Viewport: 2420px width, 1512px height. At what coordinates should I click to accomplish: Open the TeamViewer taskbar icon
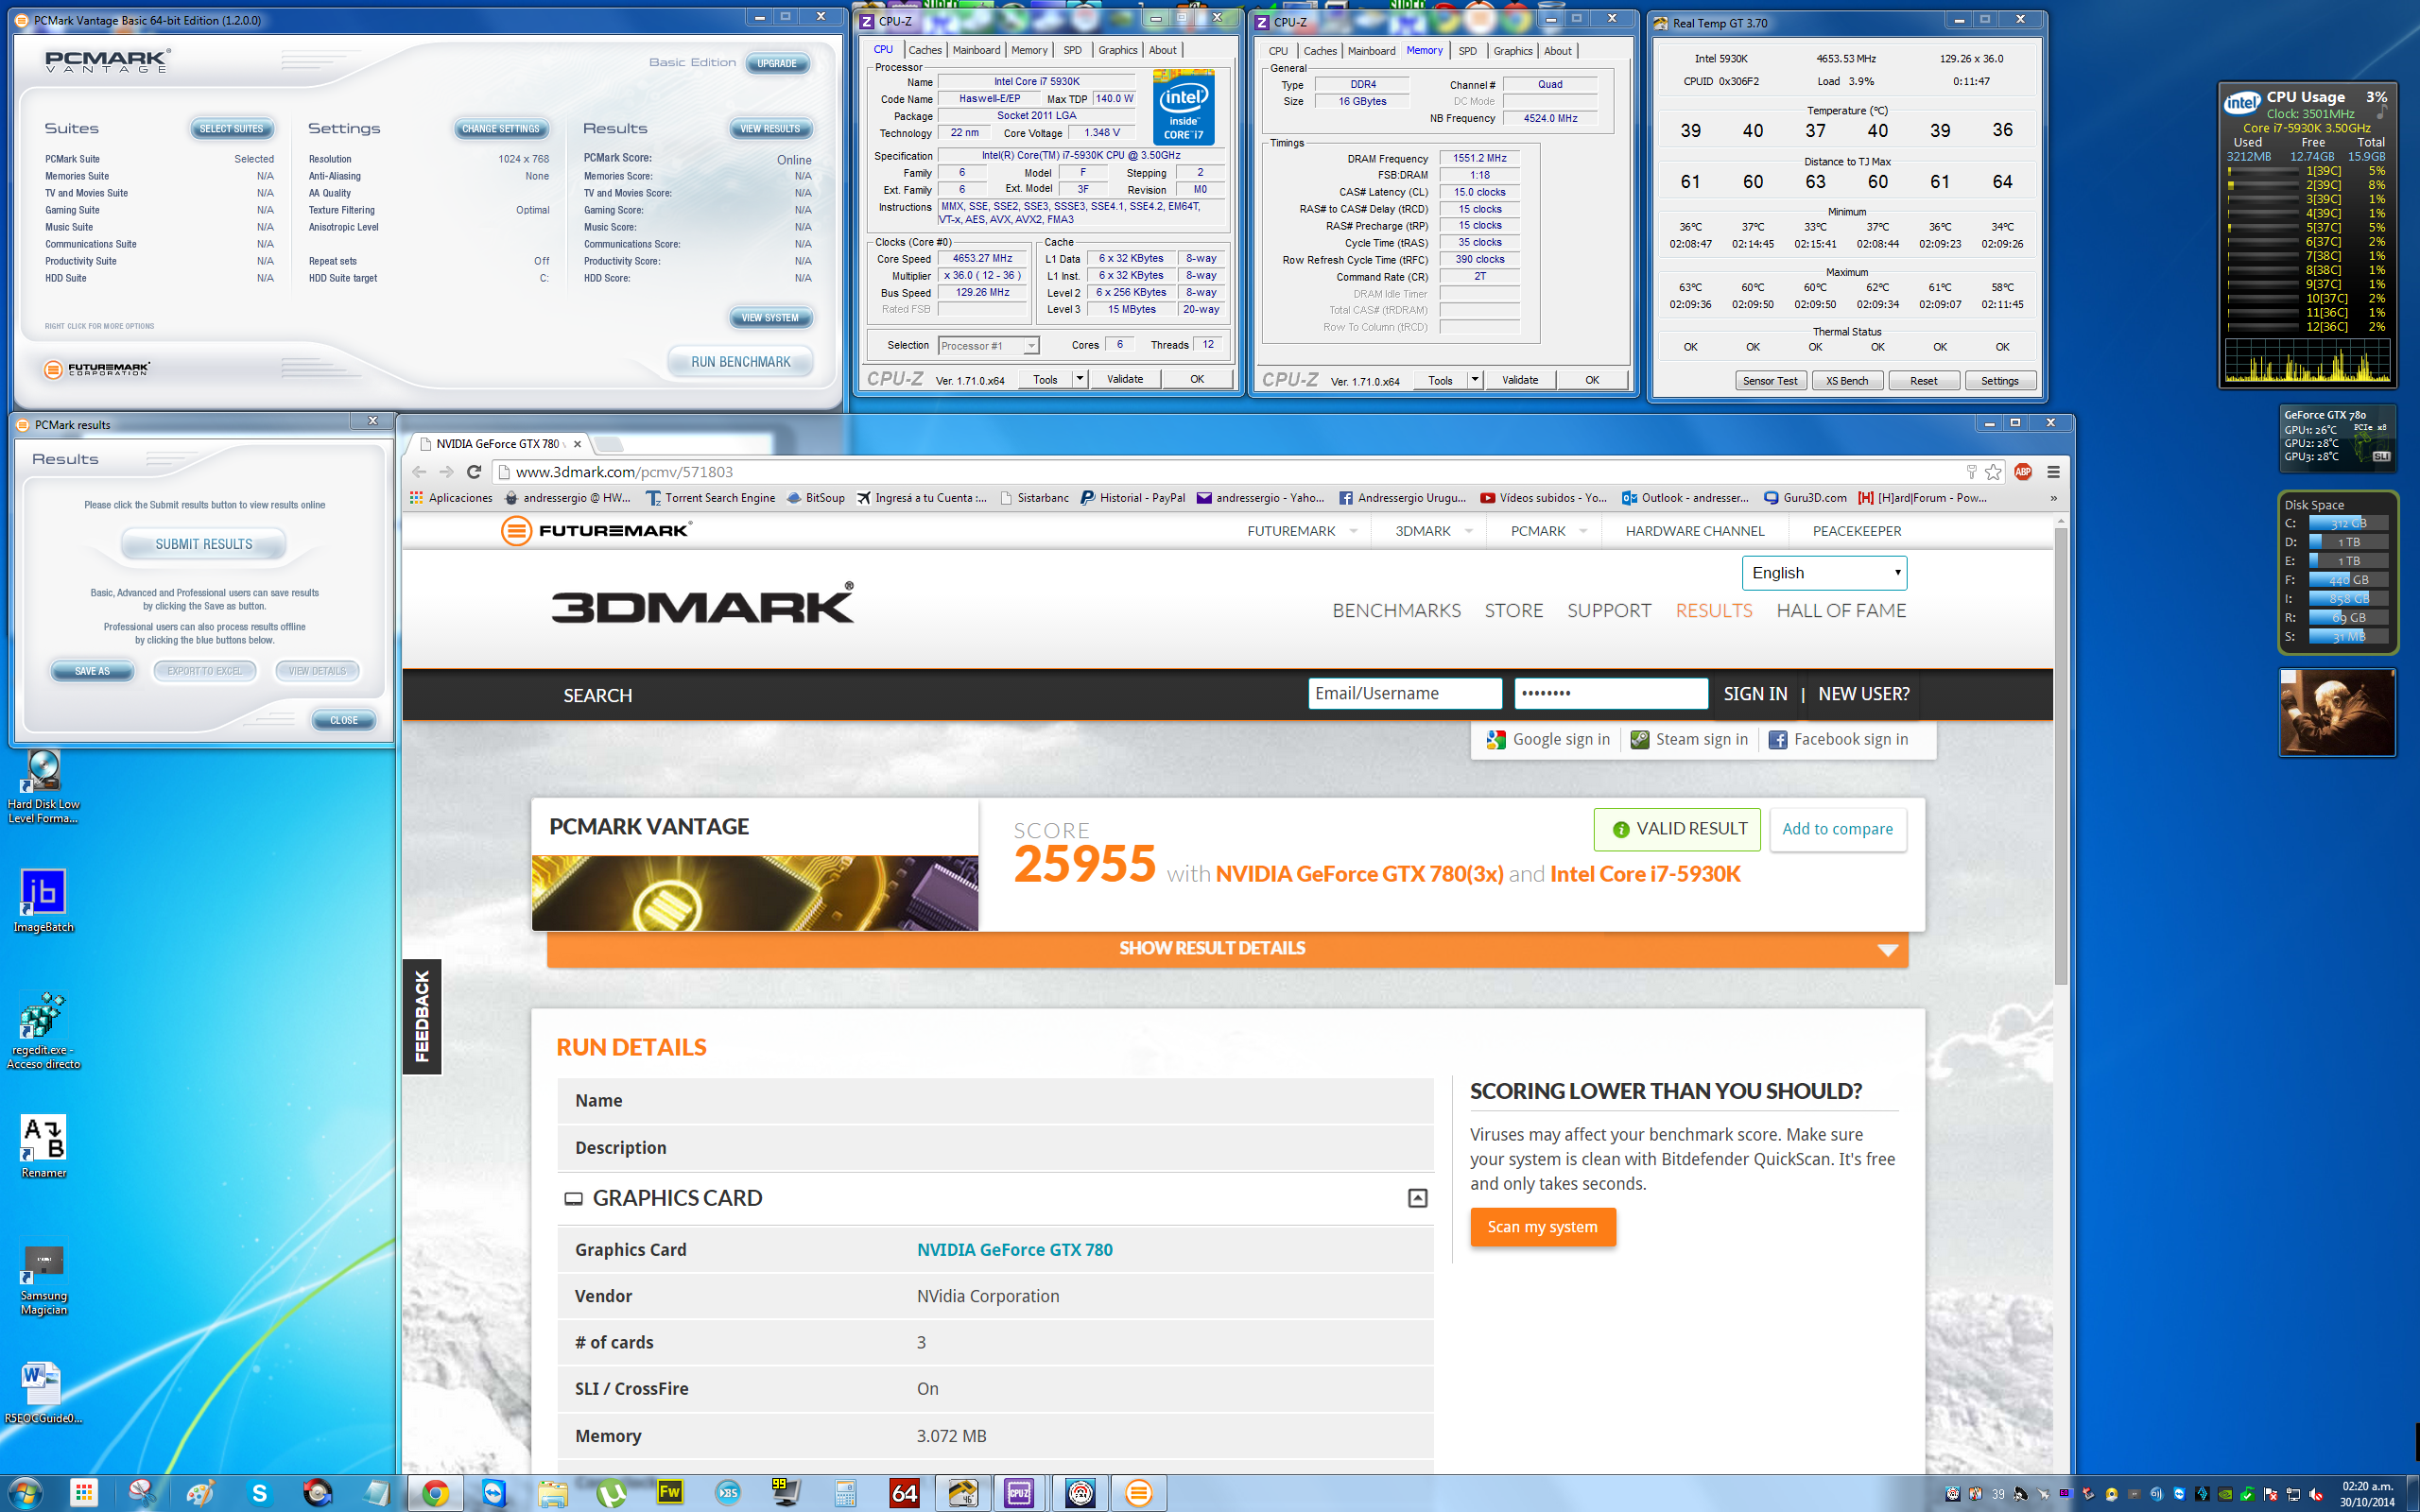(x=494, y=1493)
